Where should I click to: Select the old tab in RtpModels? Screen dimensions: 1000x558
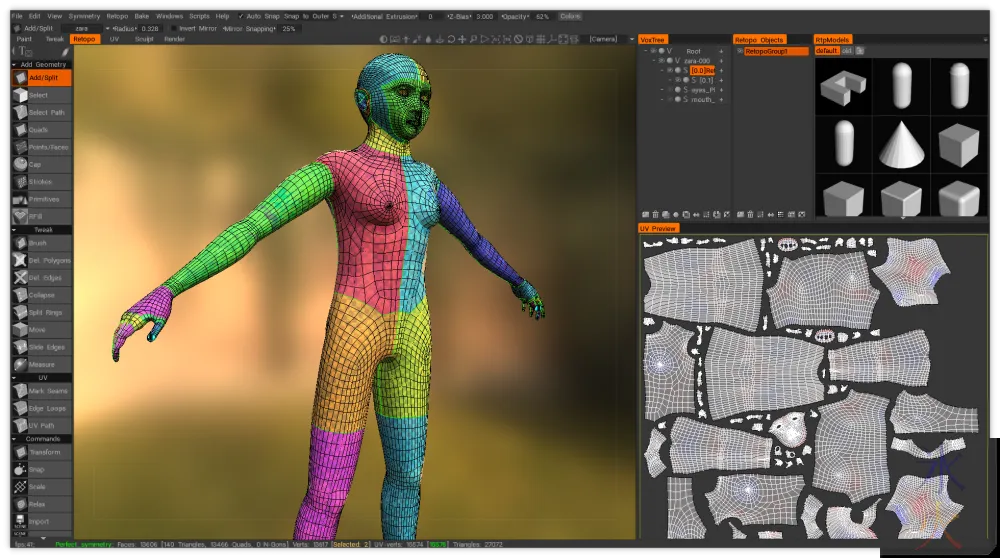click(847, 51)
